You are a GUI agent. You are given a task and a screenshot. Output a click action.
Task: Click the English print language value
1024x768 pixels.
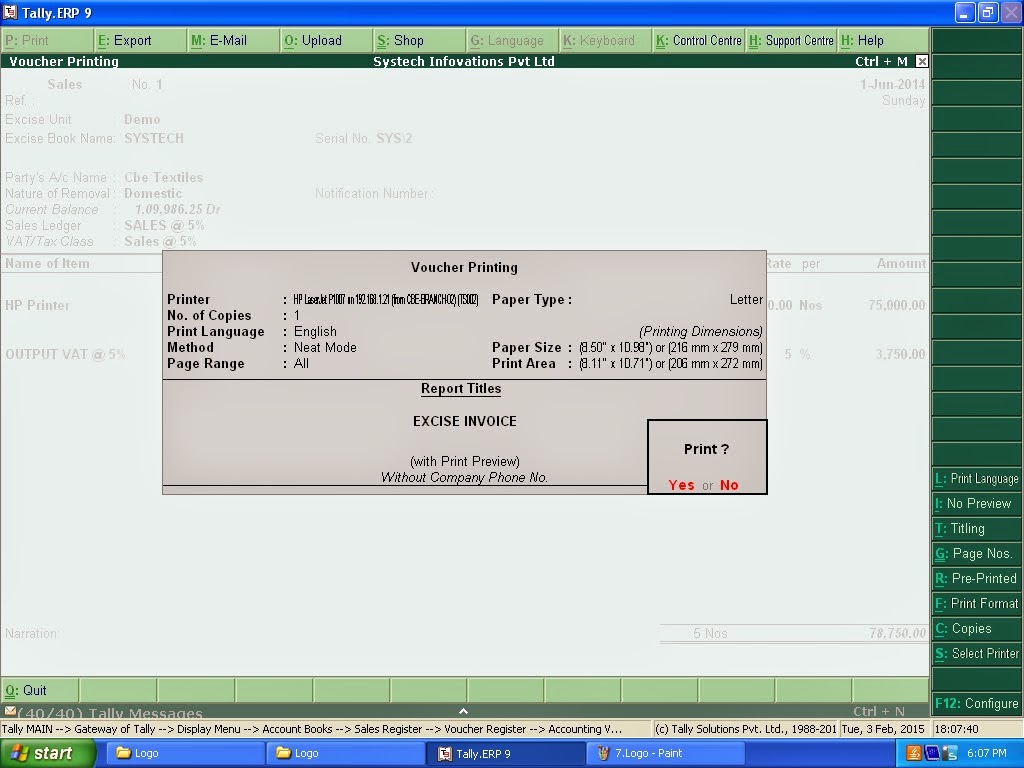[315, 332]
